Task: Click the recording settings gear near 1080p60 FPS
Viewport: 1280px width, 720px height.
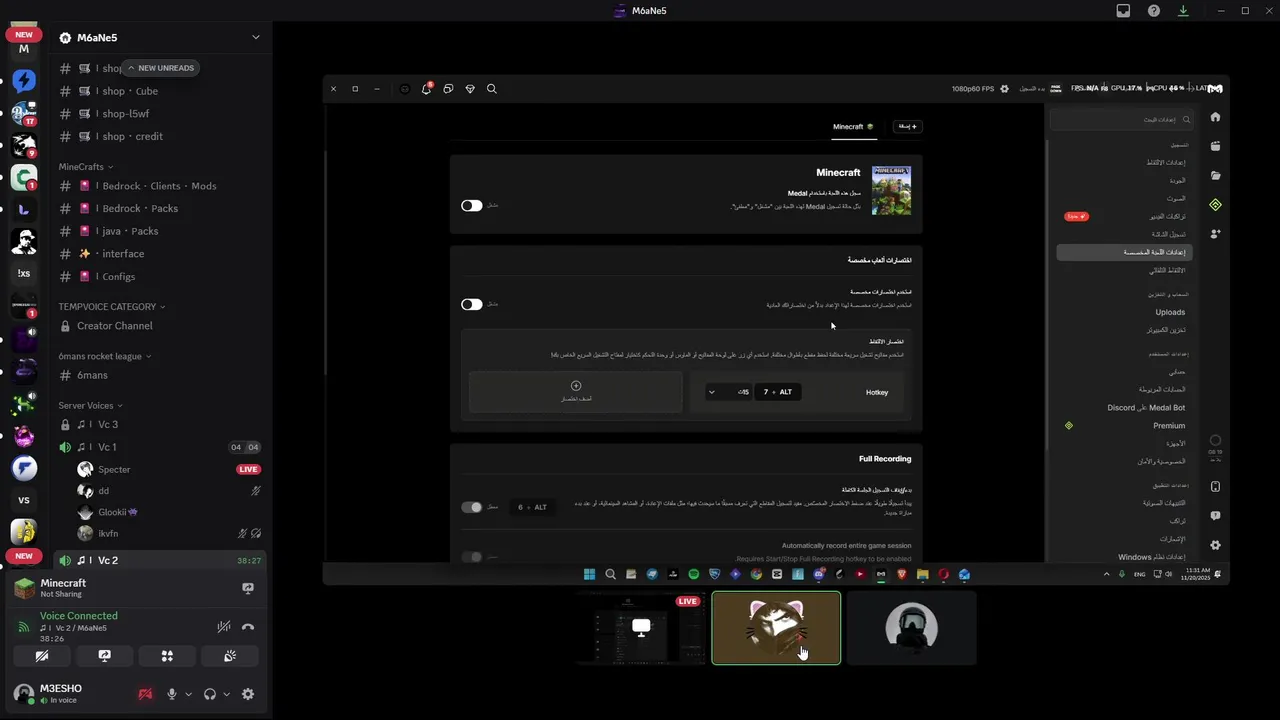Action: (1005, 89)
